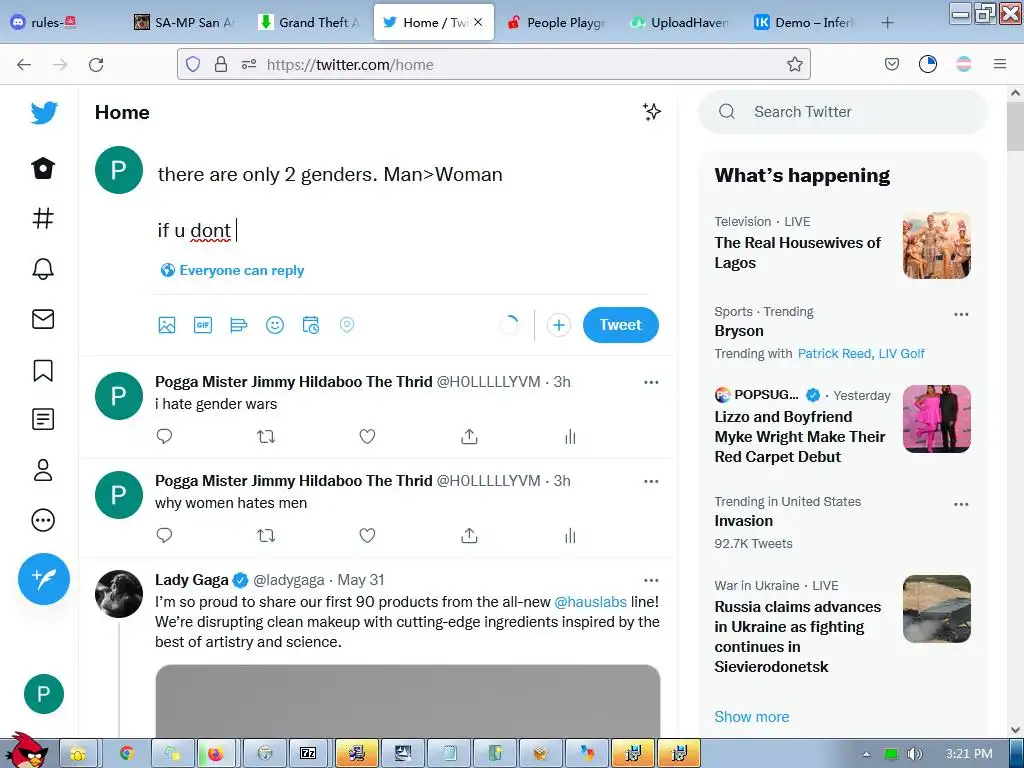
Task: Open @hauslabs mention link
Action: (x=590, y=601)
